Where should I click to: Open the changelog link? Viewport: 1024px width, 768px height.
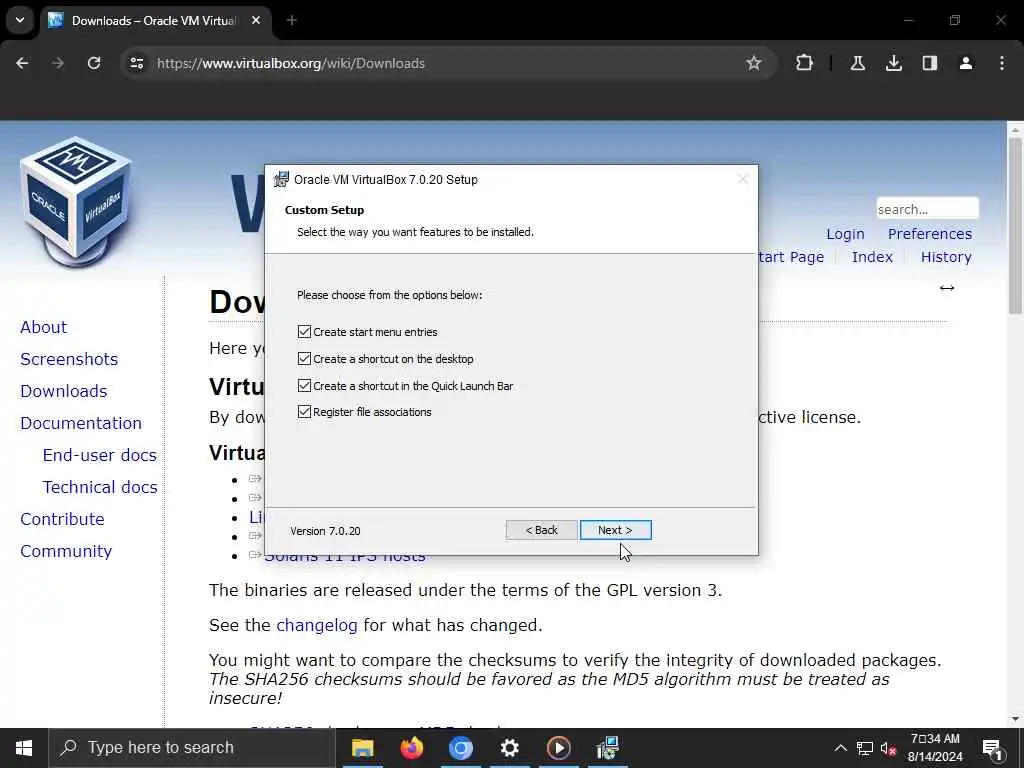tap(317, 626)
